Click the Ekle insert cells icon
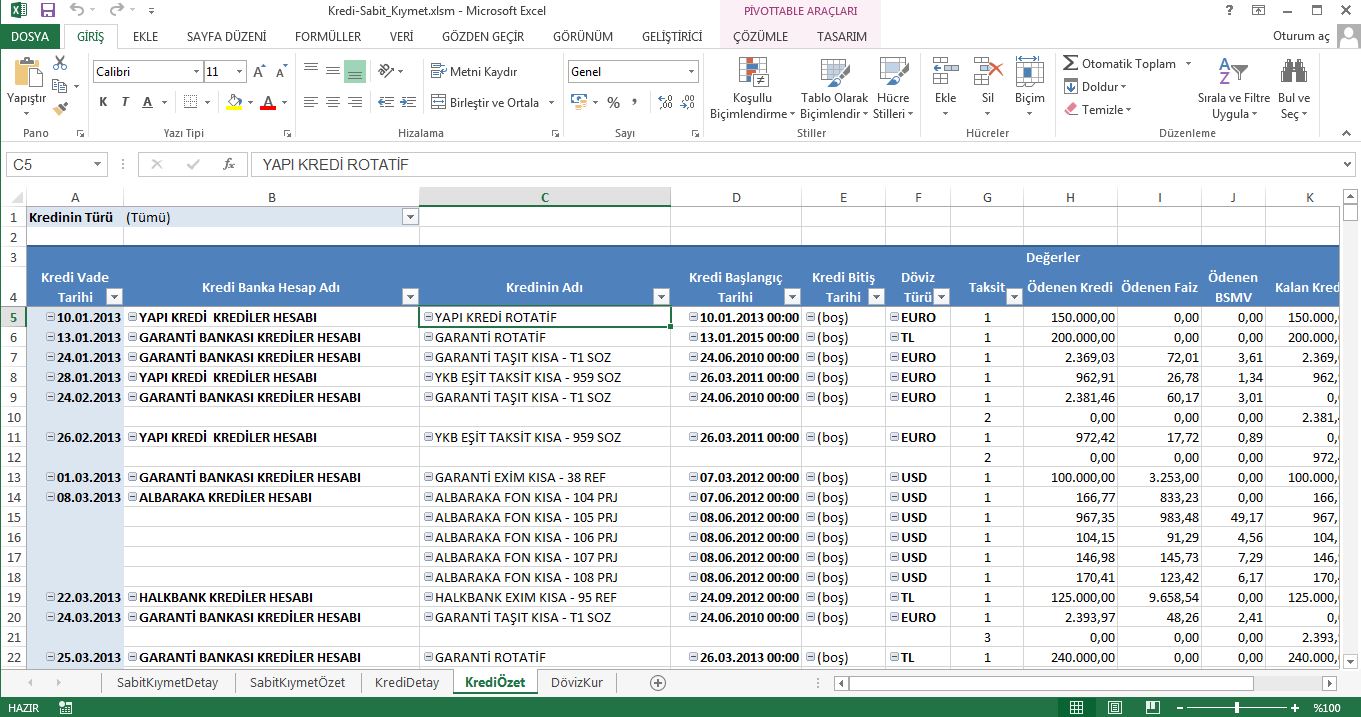 pos(945,73)
